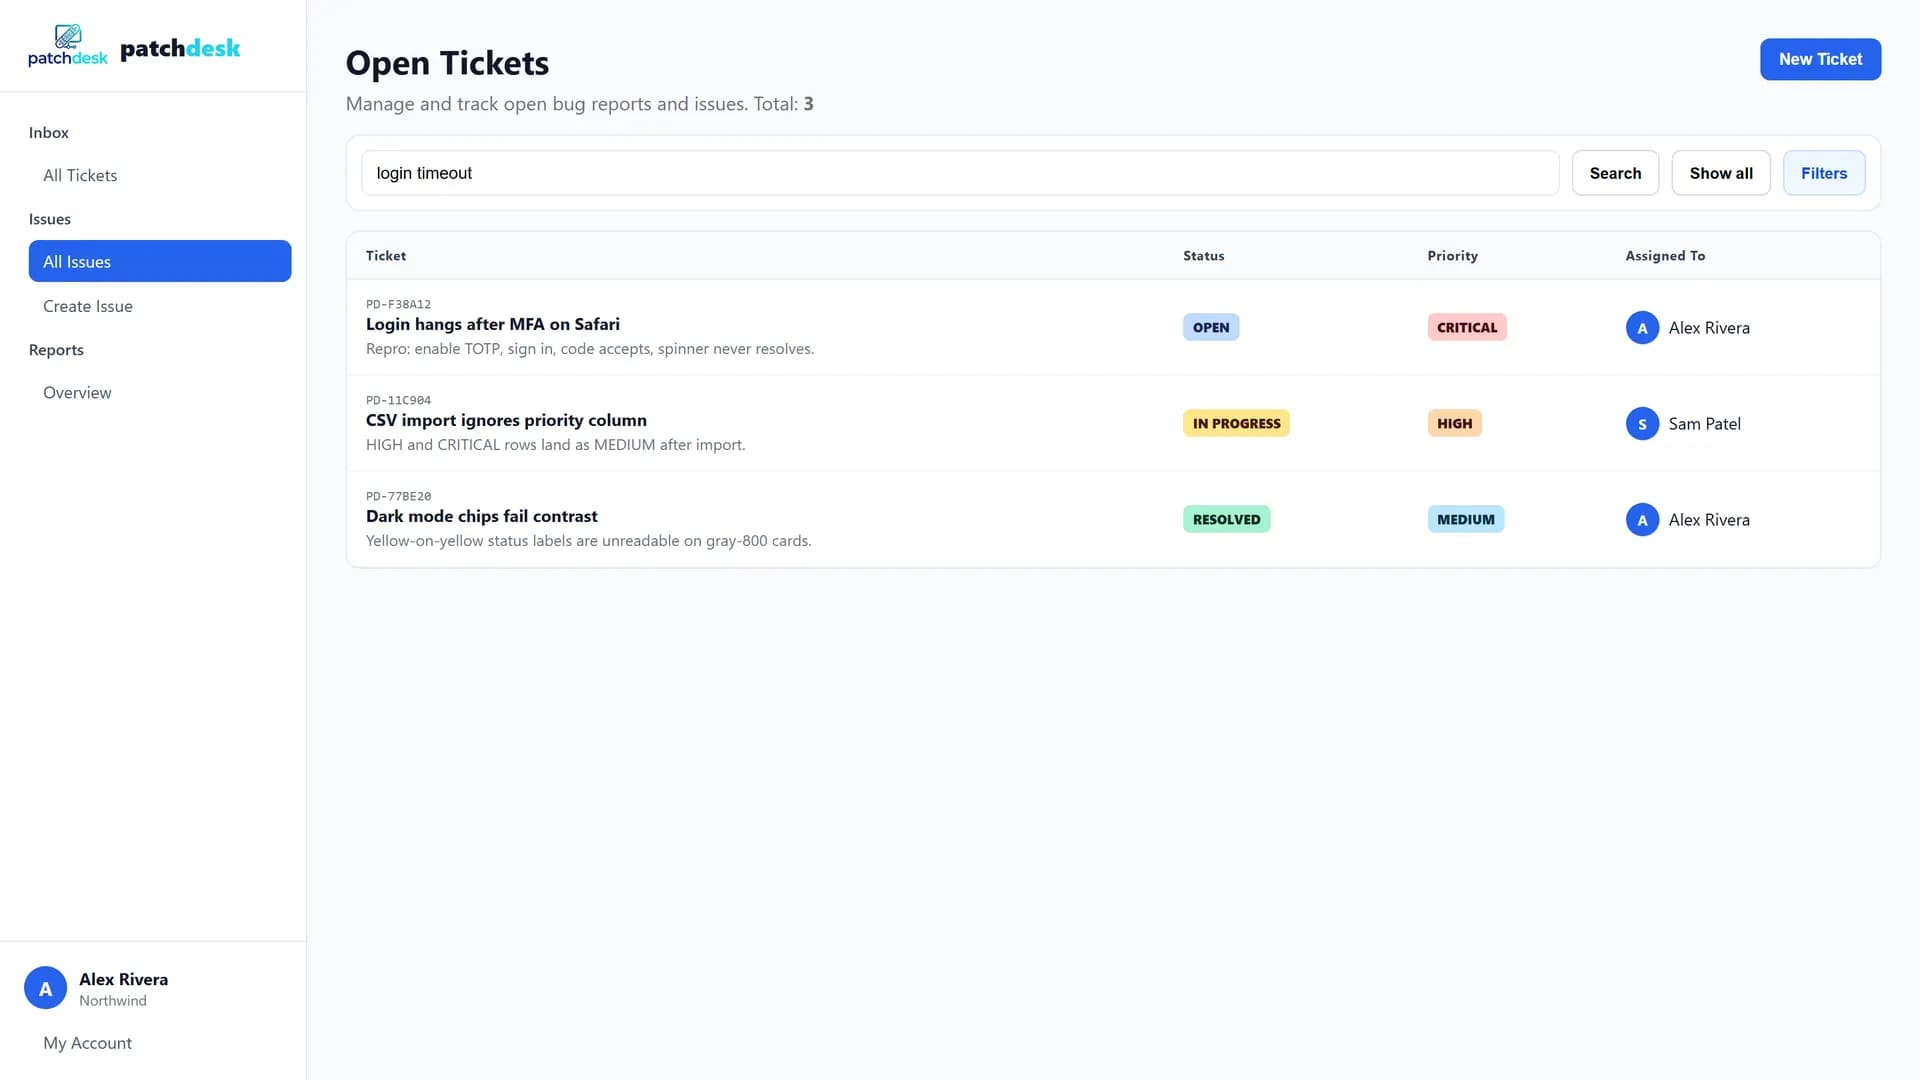The height and width of the screenshot is (1080, 1920).
Task: Open the Filters panel
Action: tap(1823, 173)
